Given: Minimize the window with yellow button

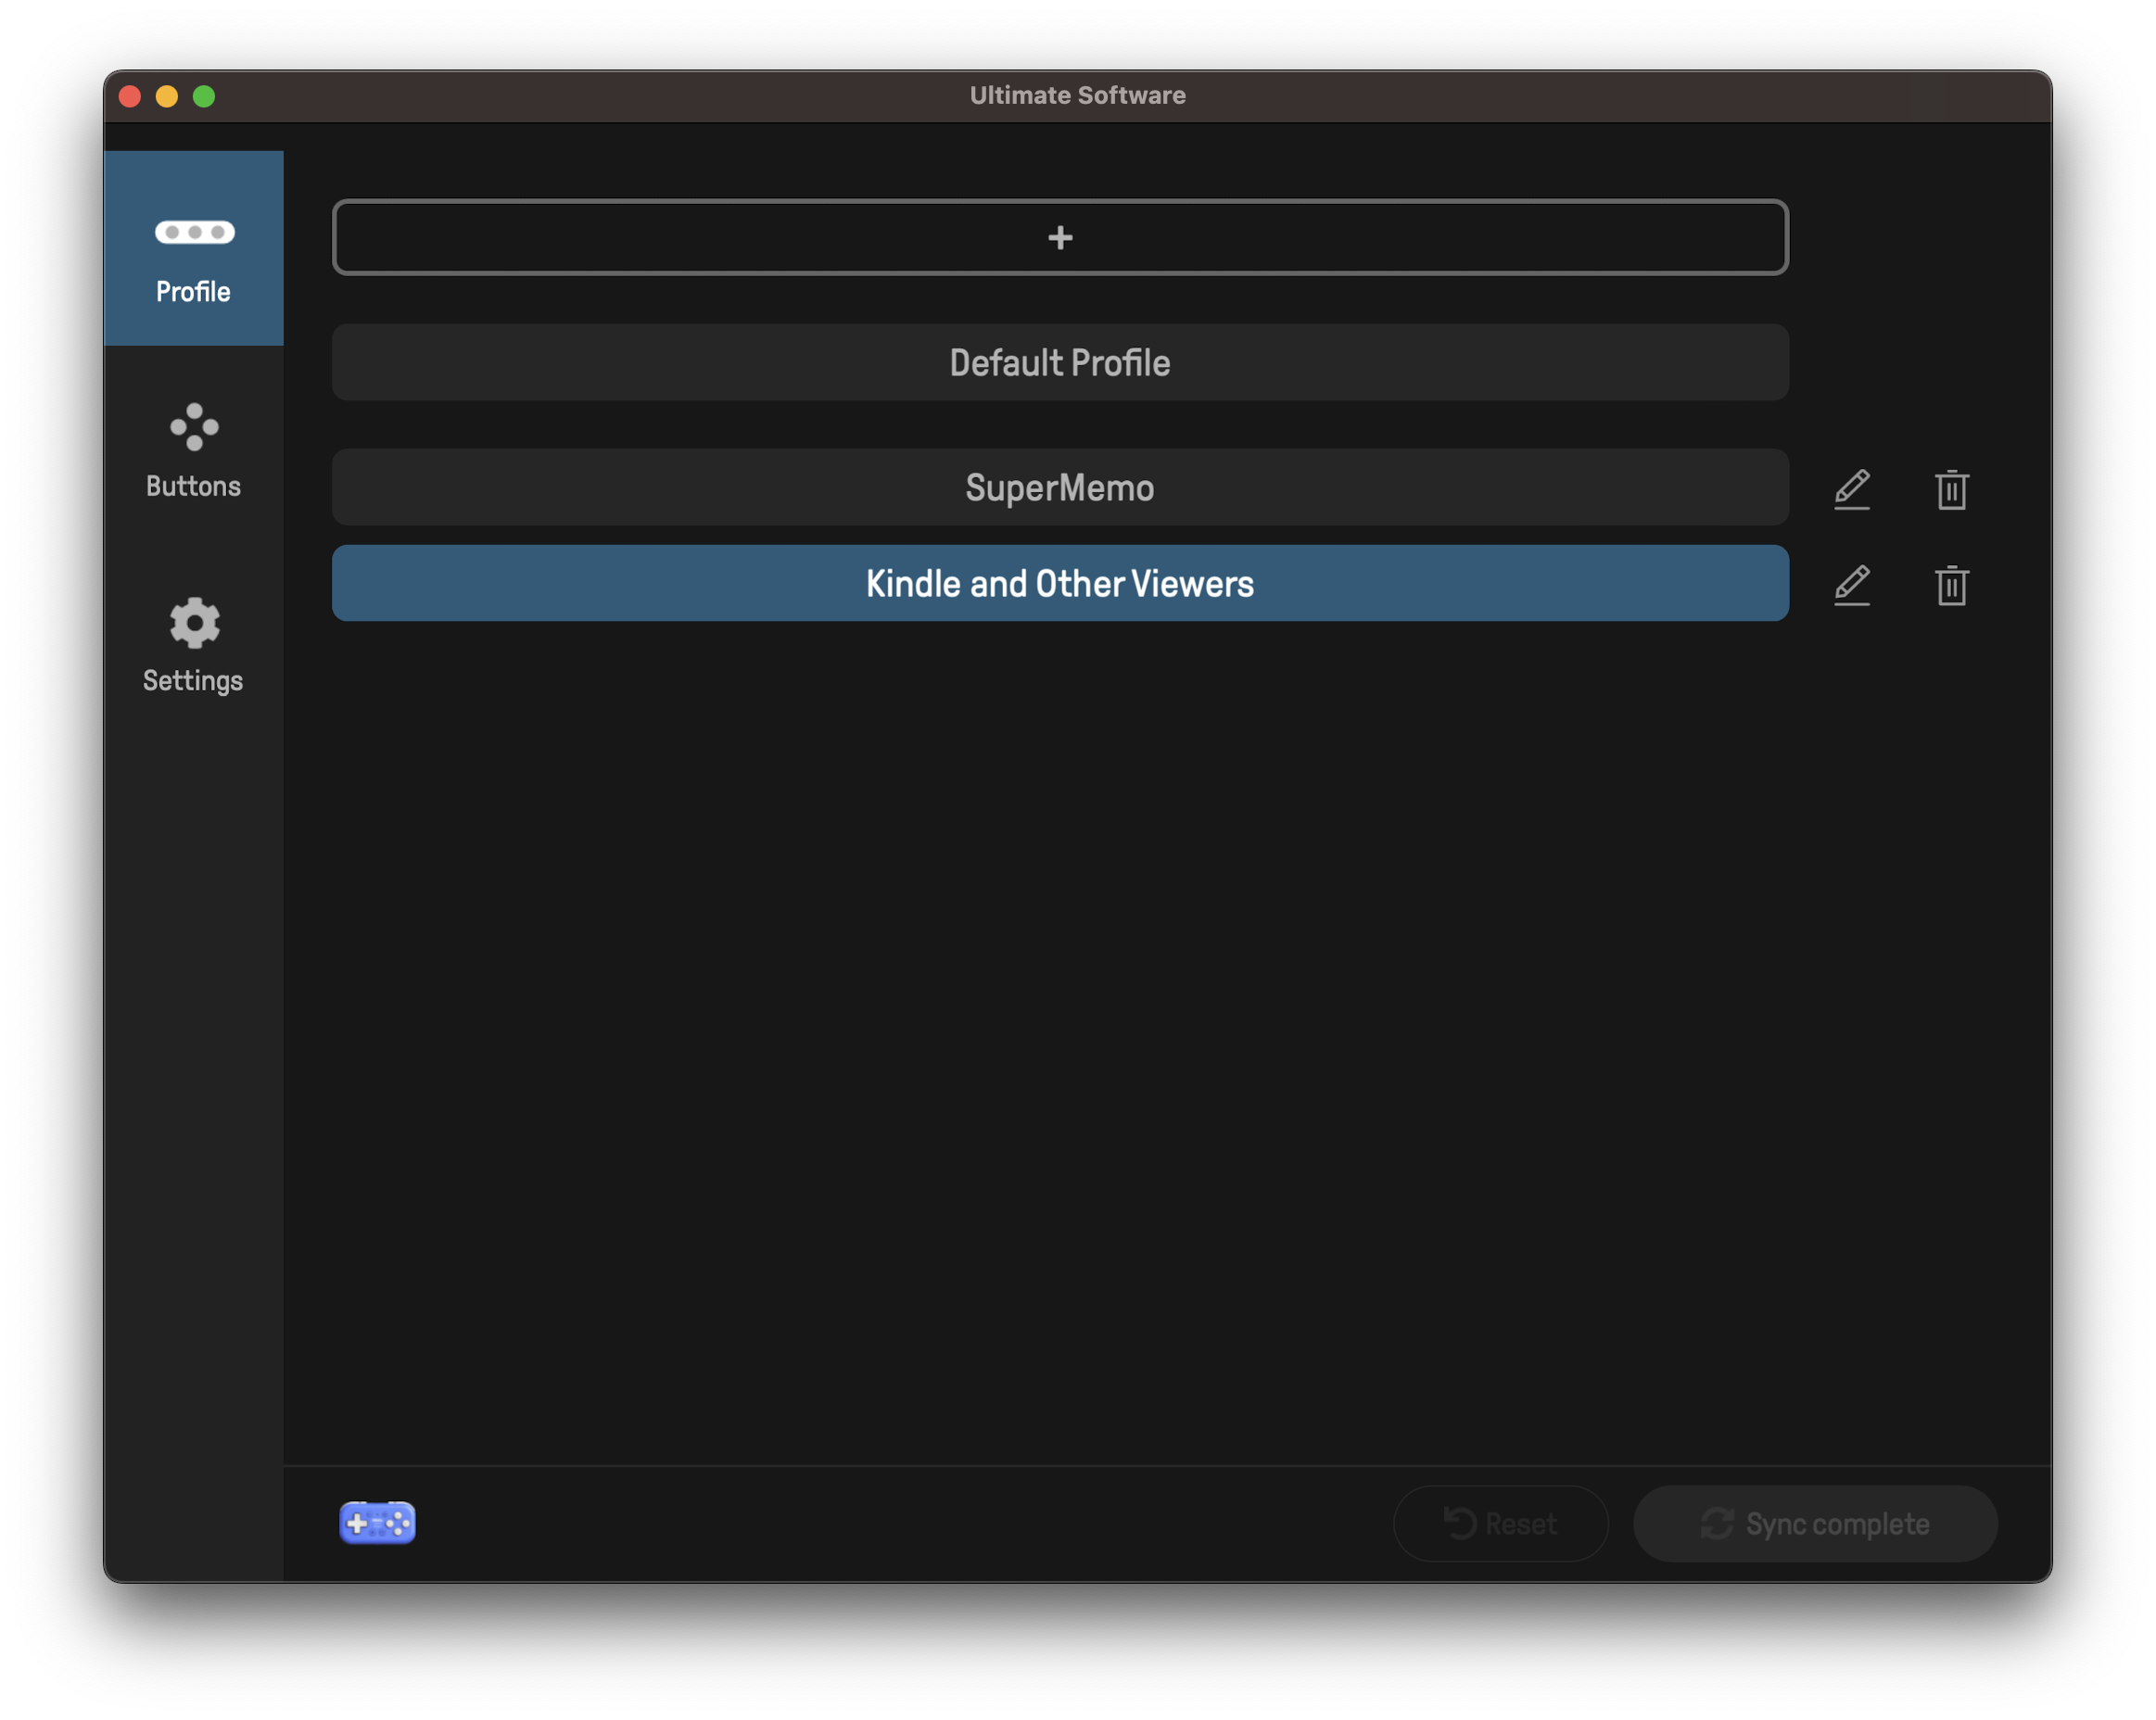Looking at the screenshot, I should click(x=167, y=96).
